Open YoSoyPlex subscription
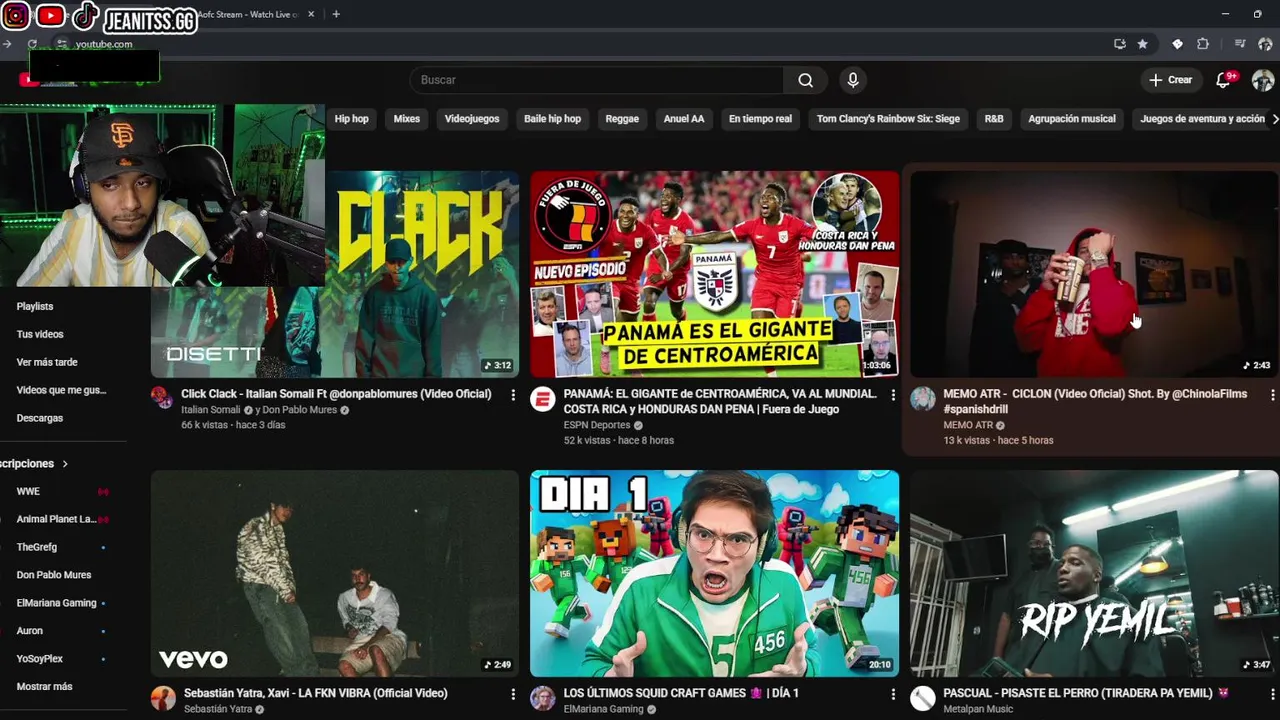This screenshot has width=1280, height=720. tap(40, 660)
